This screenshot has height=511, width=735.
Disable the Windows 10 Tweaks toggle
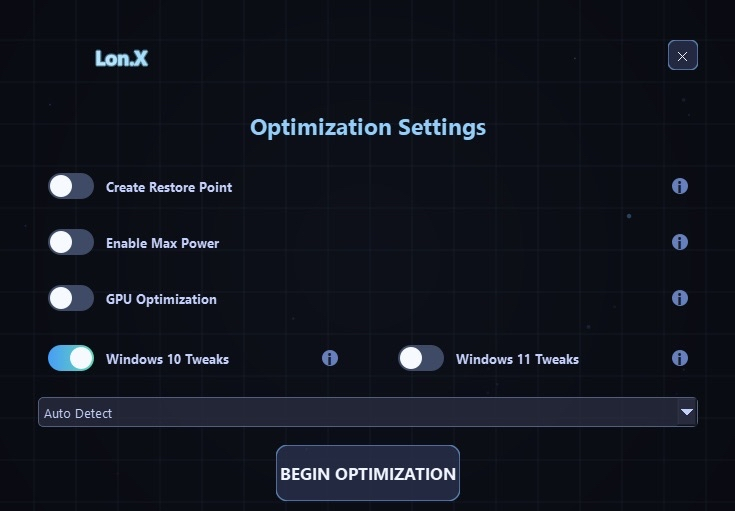click(x=71, y=358)
